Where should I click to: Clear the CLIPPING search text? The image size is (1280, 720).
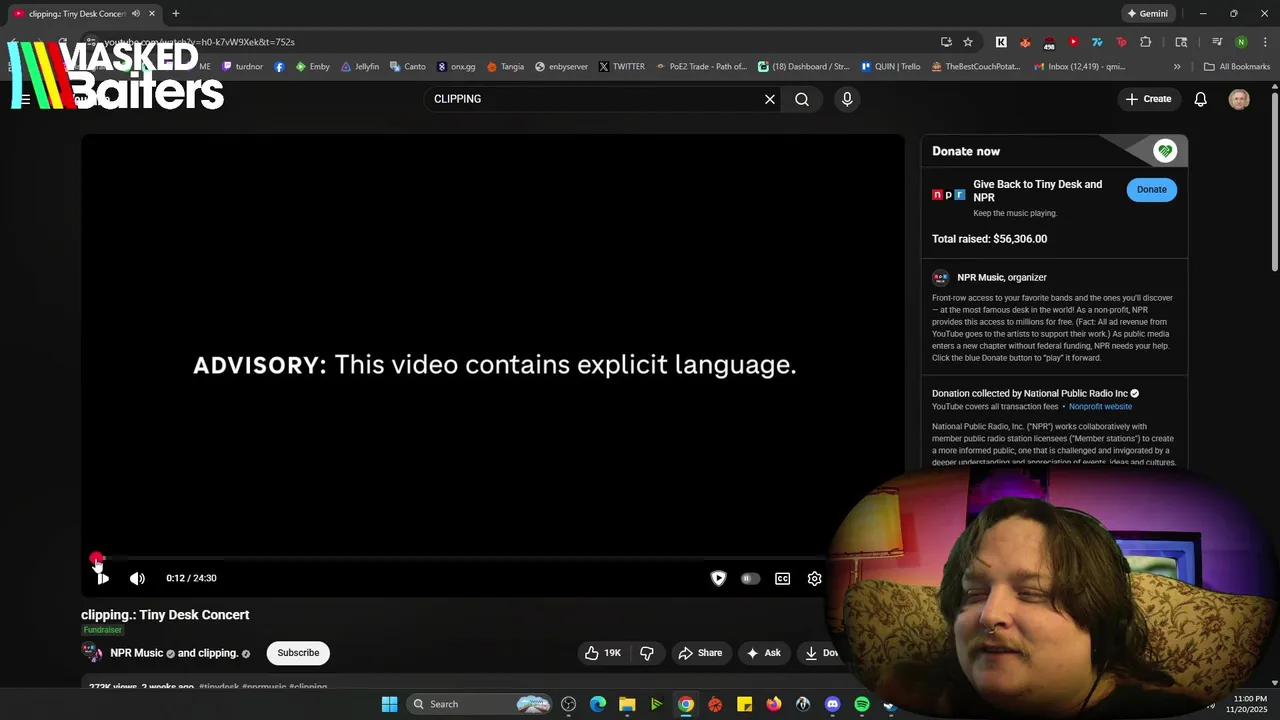pos(770,99)
